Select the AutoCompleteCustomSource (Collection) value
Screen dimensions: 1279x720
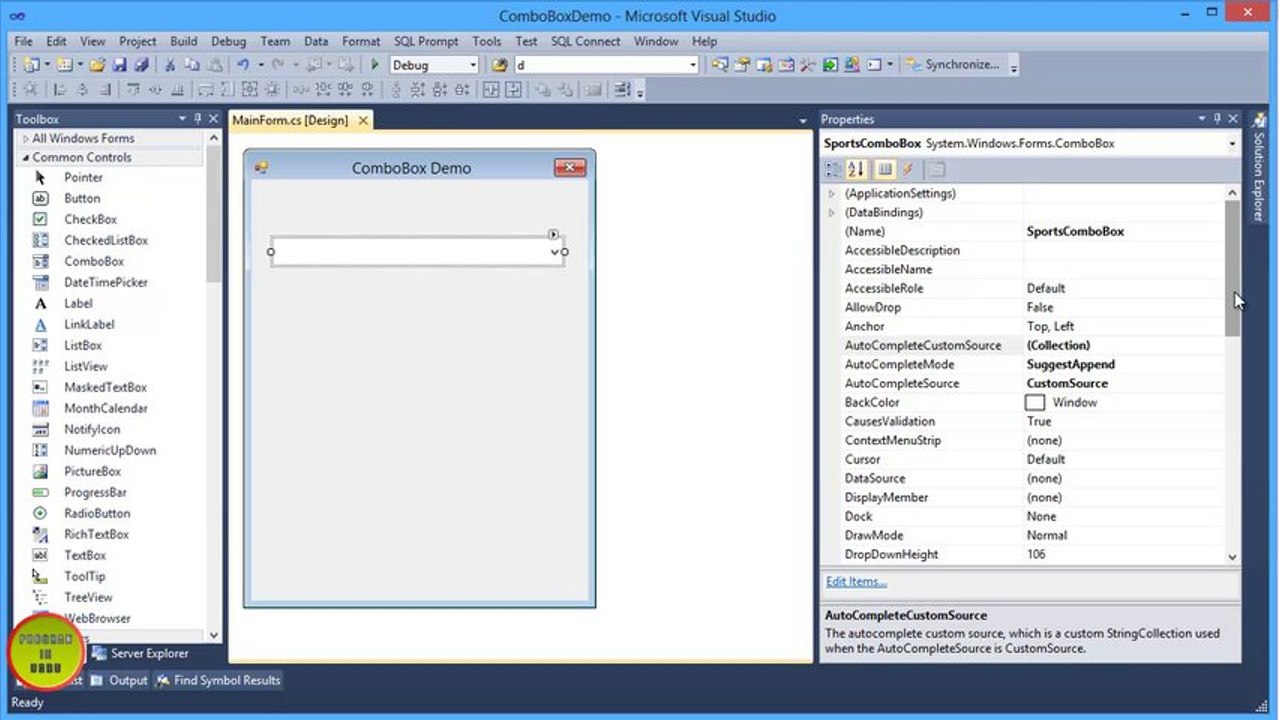click(x=1058, y=345)
